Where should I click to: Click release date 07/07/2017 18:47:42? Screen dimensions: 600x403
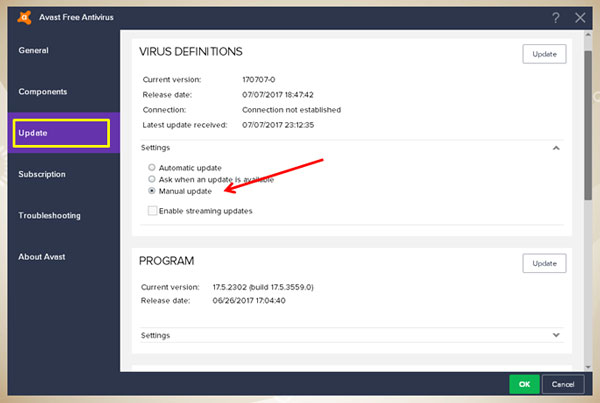(x=278, y=95)
